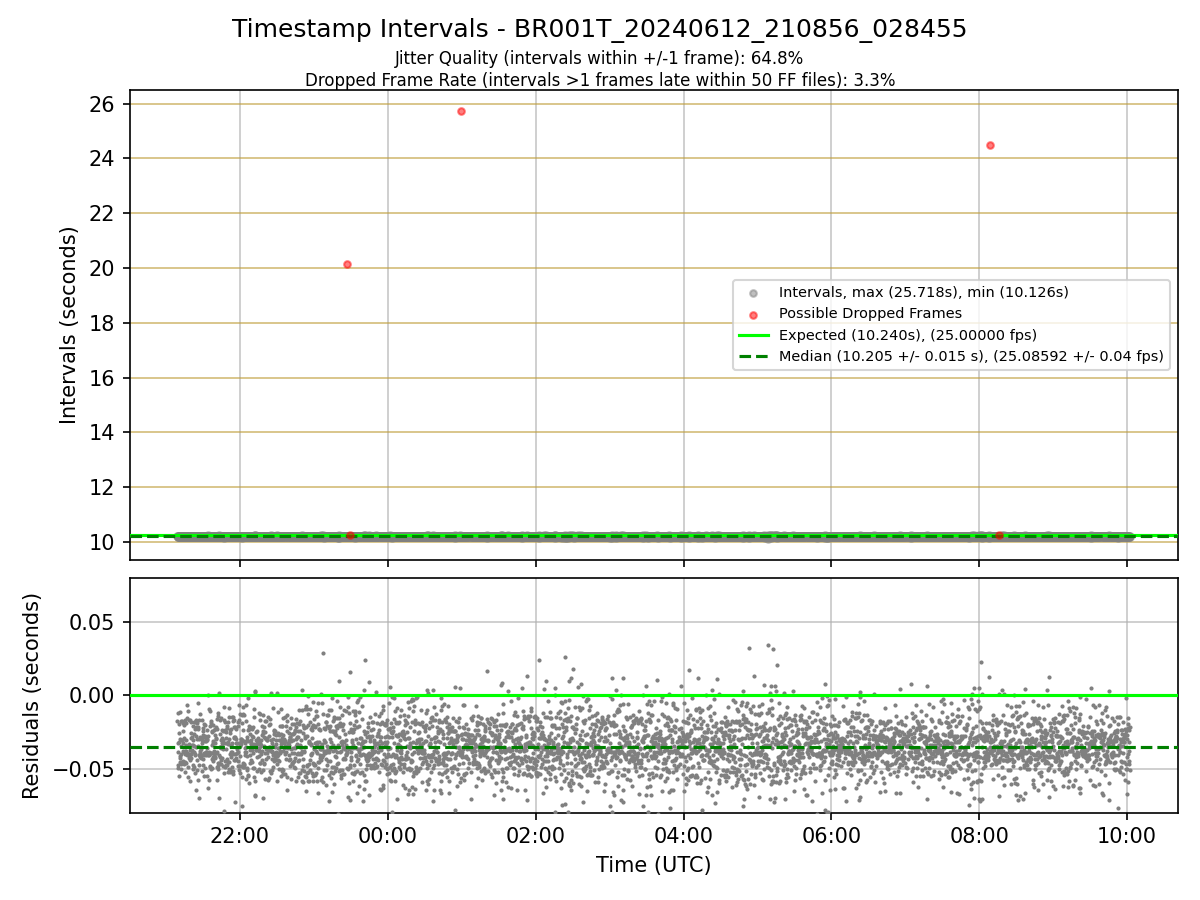1200x900 pixels.
Task: Click the '04:00' x-axis tick label
Action: (x=683, y=836)
